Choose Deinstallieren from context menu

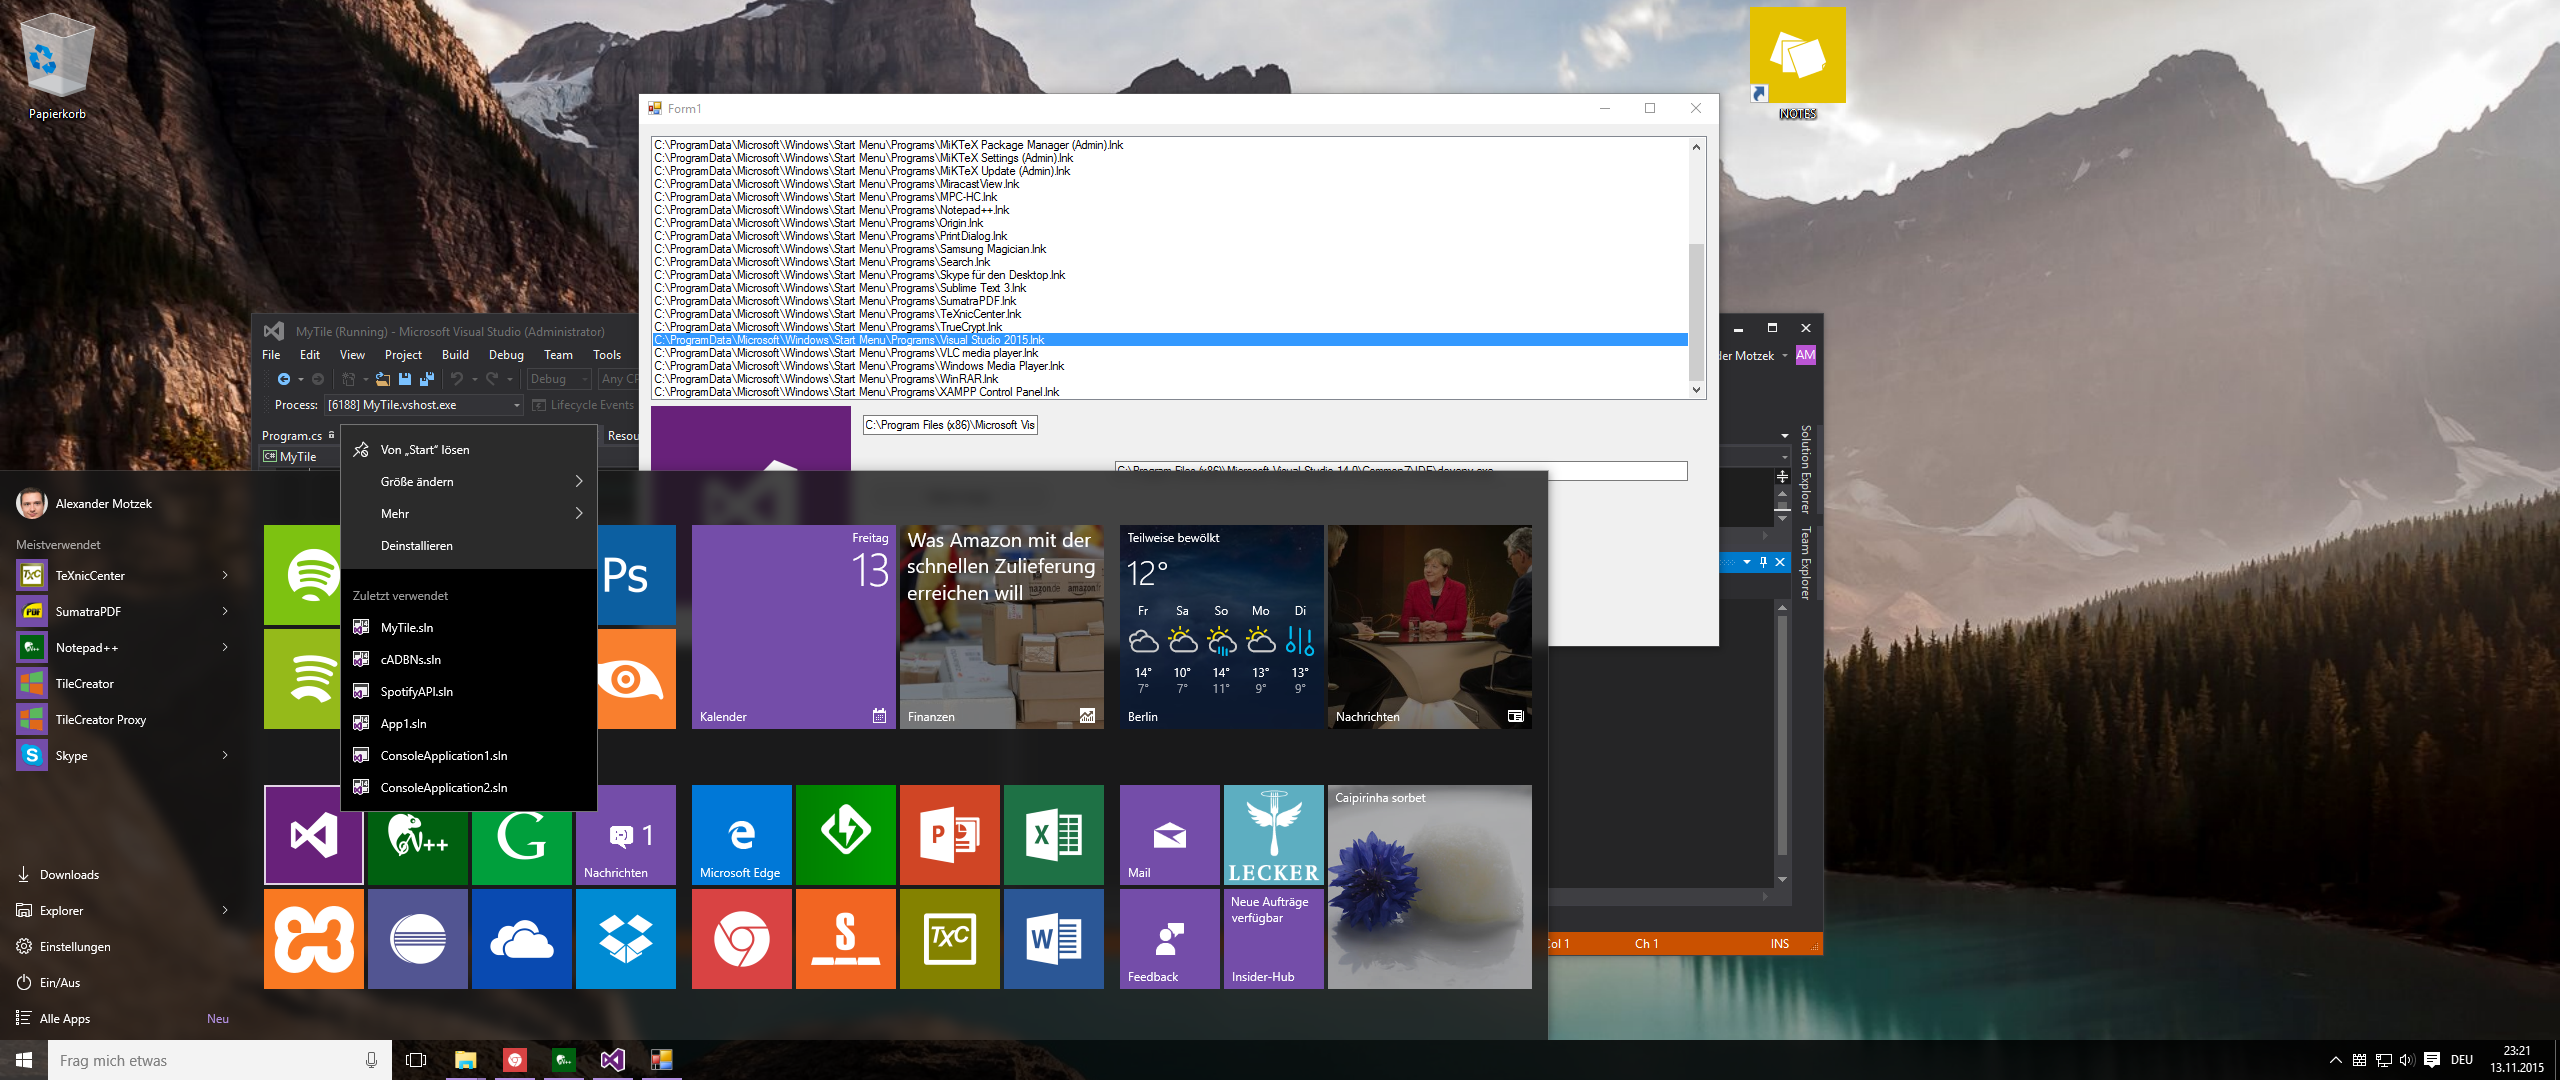point(469,546)
